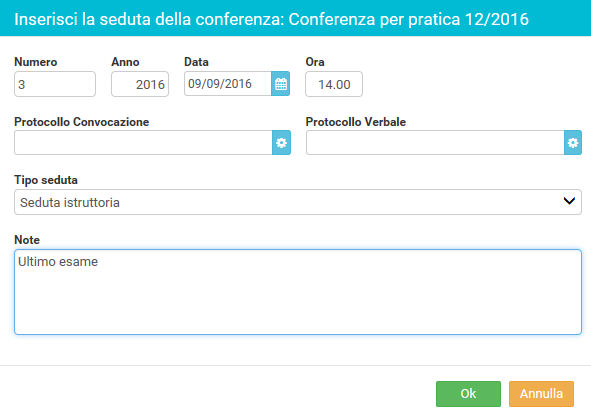Click the Note label
Viewport: 591px width, 416px height.
point(27,240)
